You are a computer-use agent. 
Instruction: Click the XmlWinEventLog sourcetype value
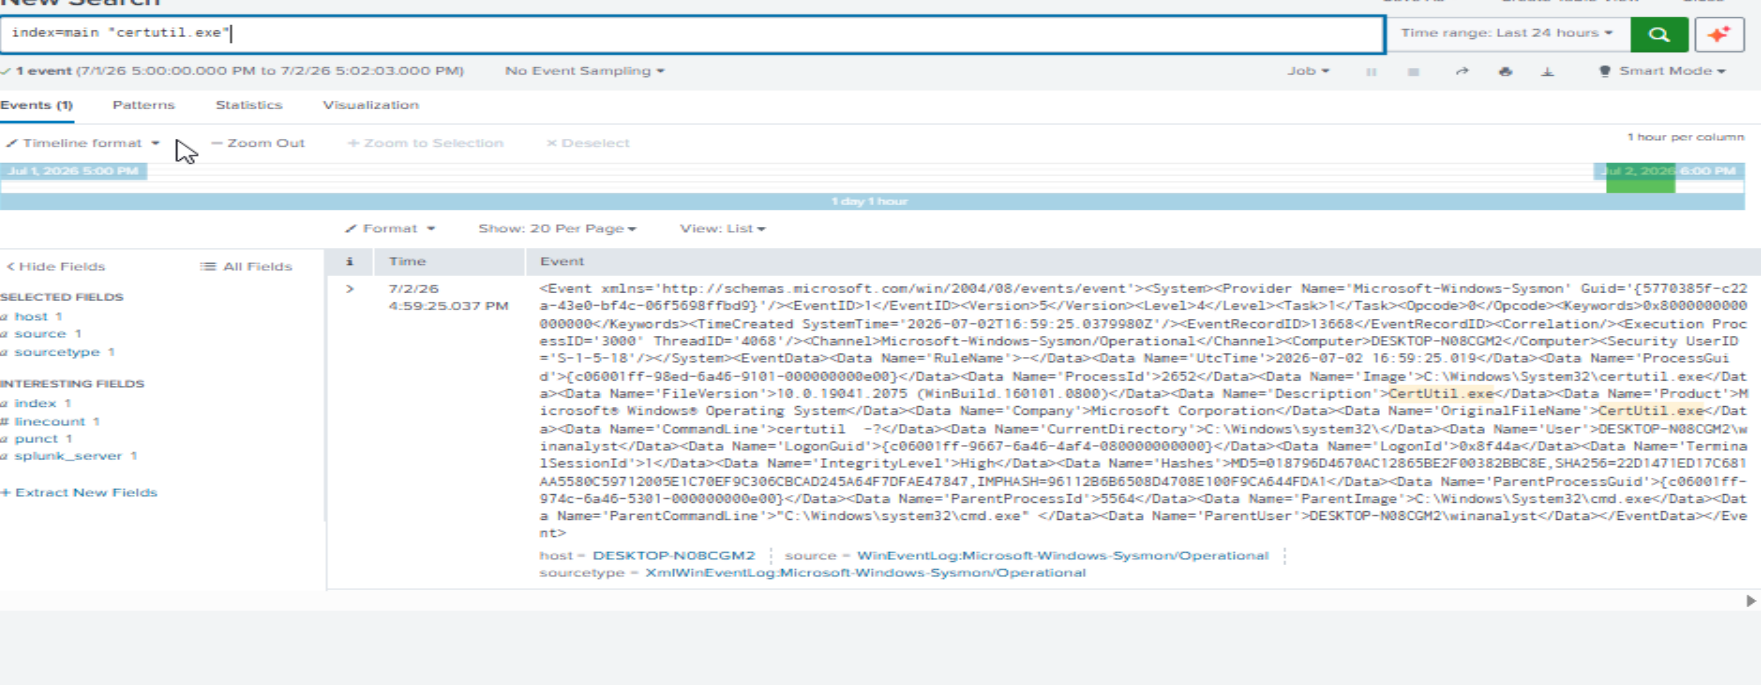865,573
